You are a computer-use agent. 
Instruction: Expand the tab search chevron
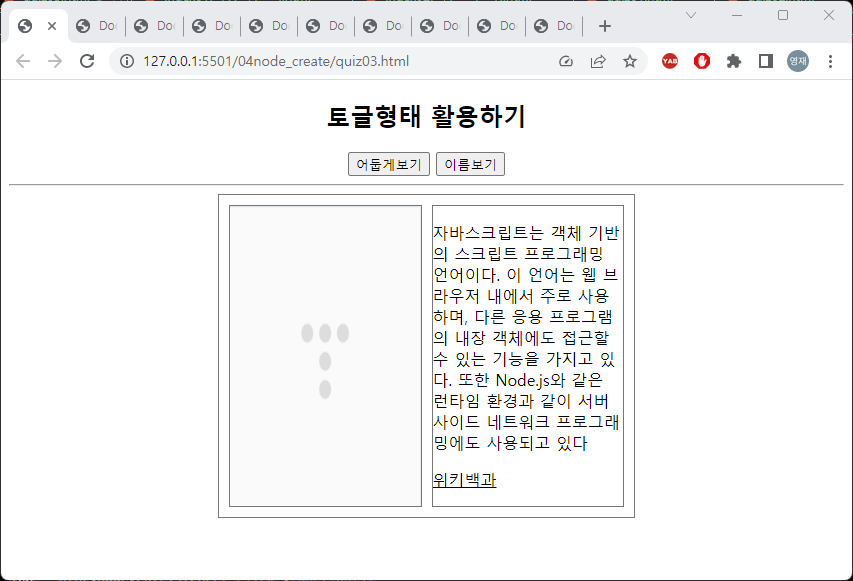click(x=691, y=15)
